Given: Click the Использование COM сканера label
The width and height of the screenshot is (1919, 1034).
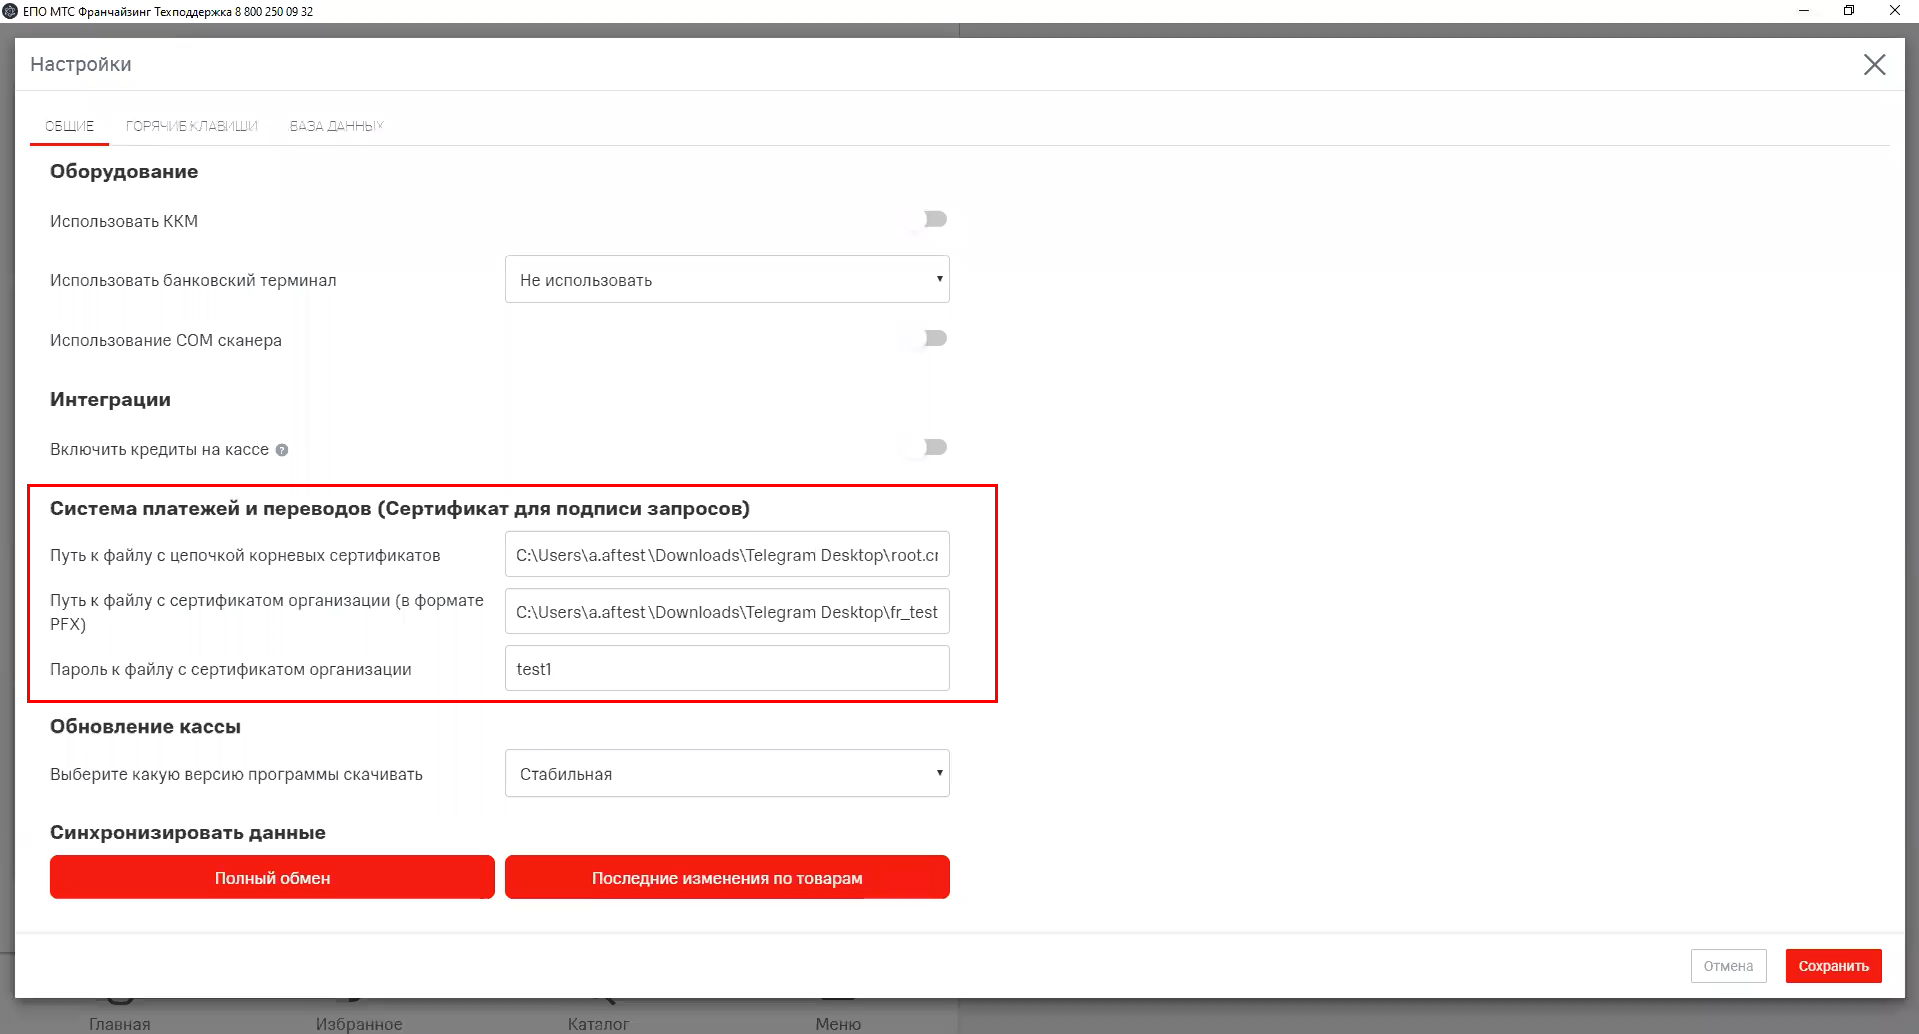Looking at the screenshot, I should [166, 340].
